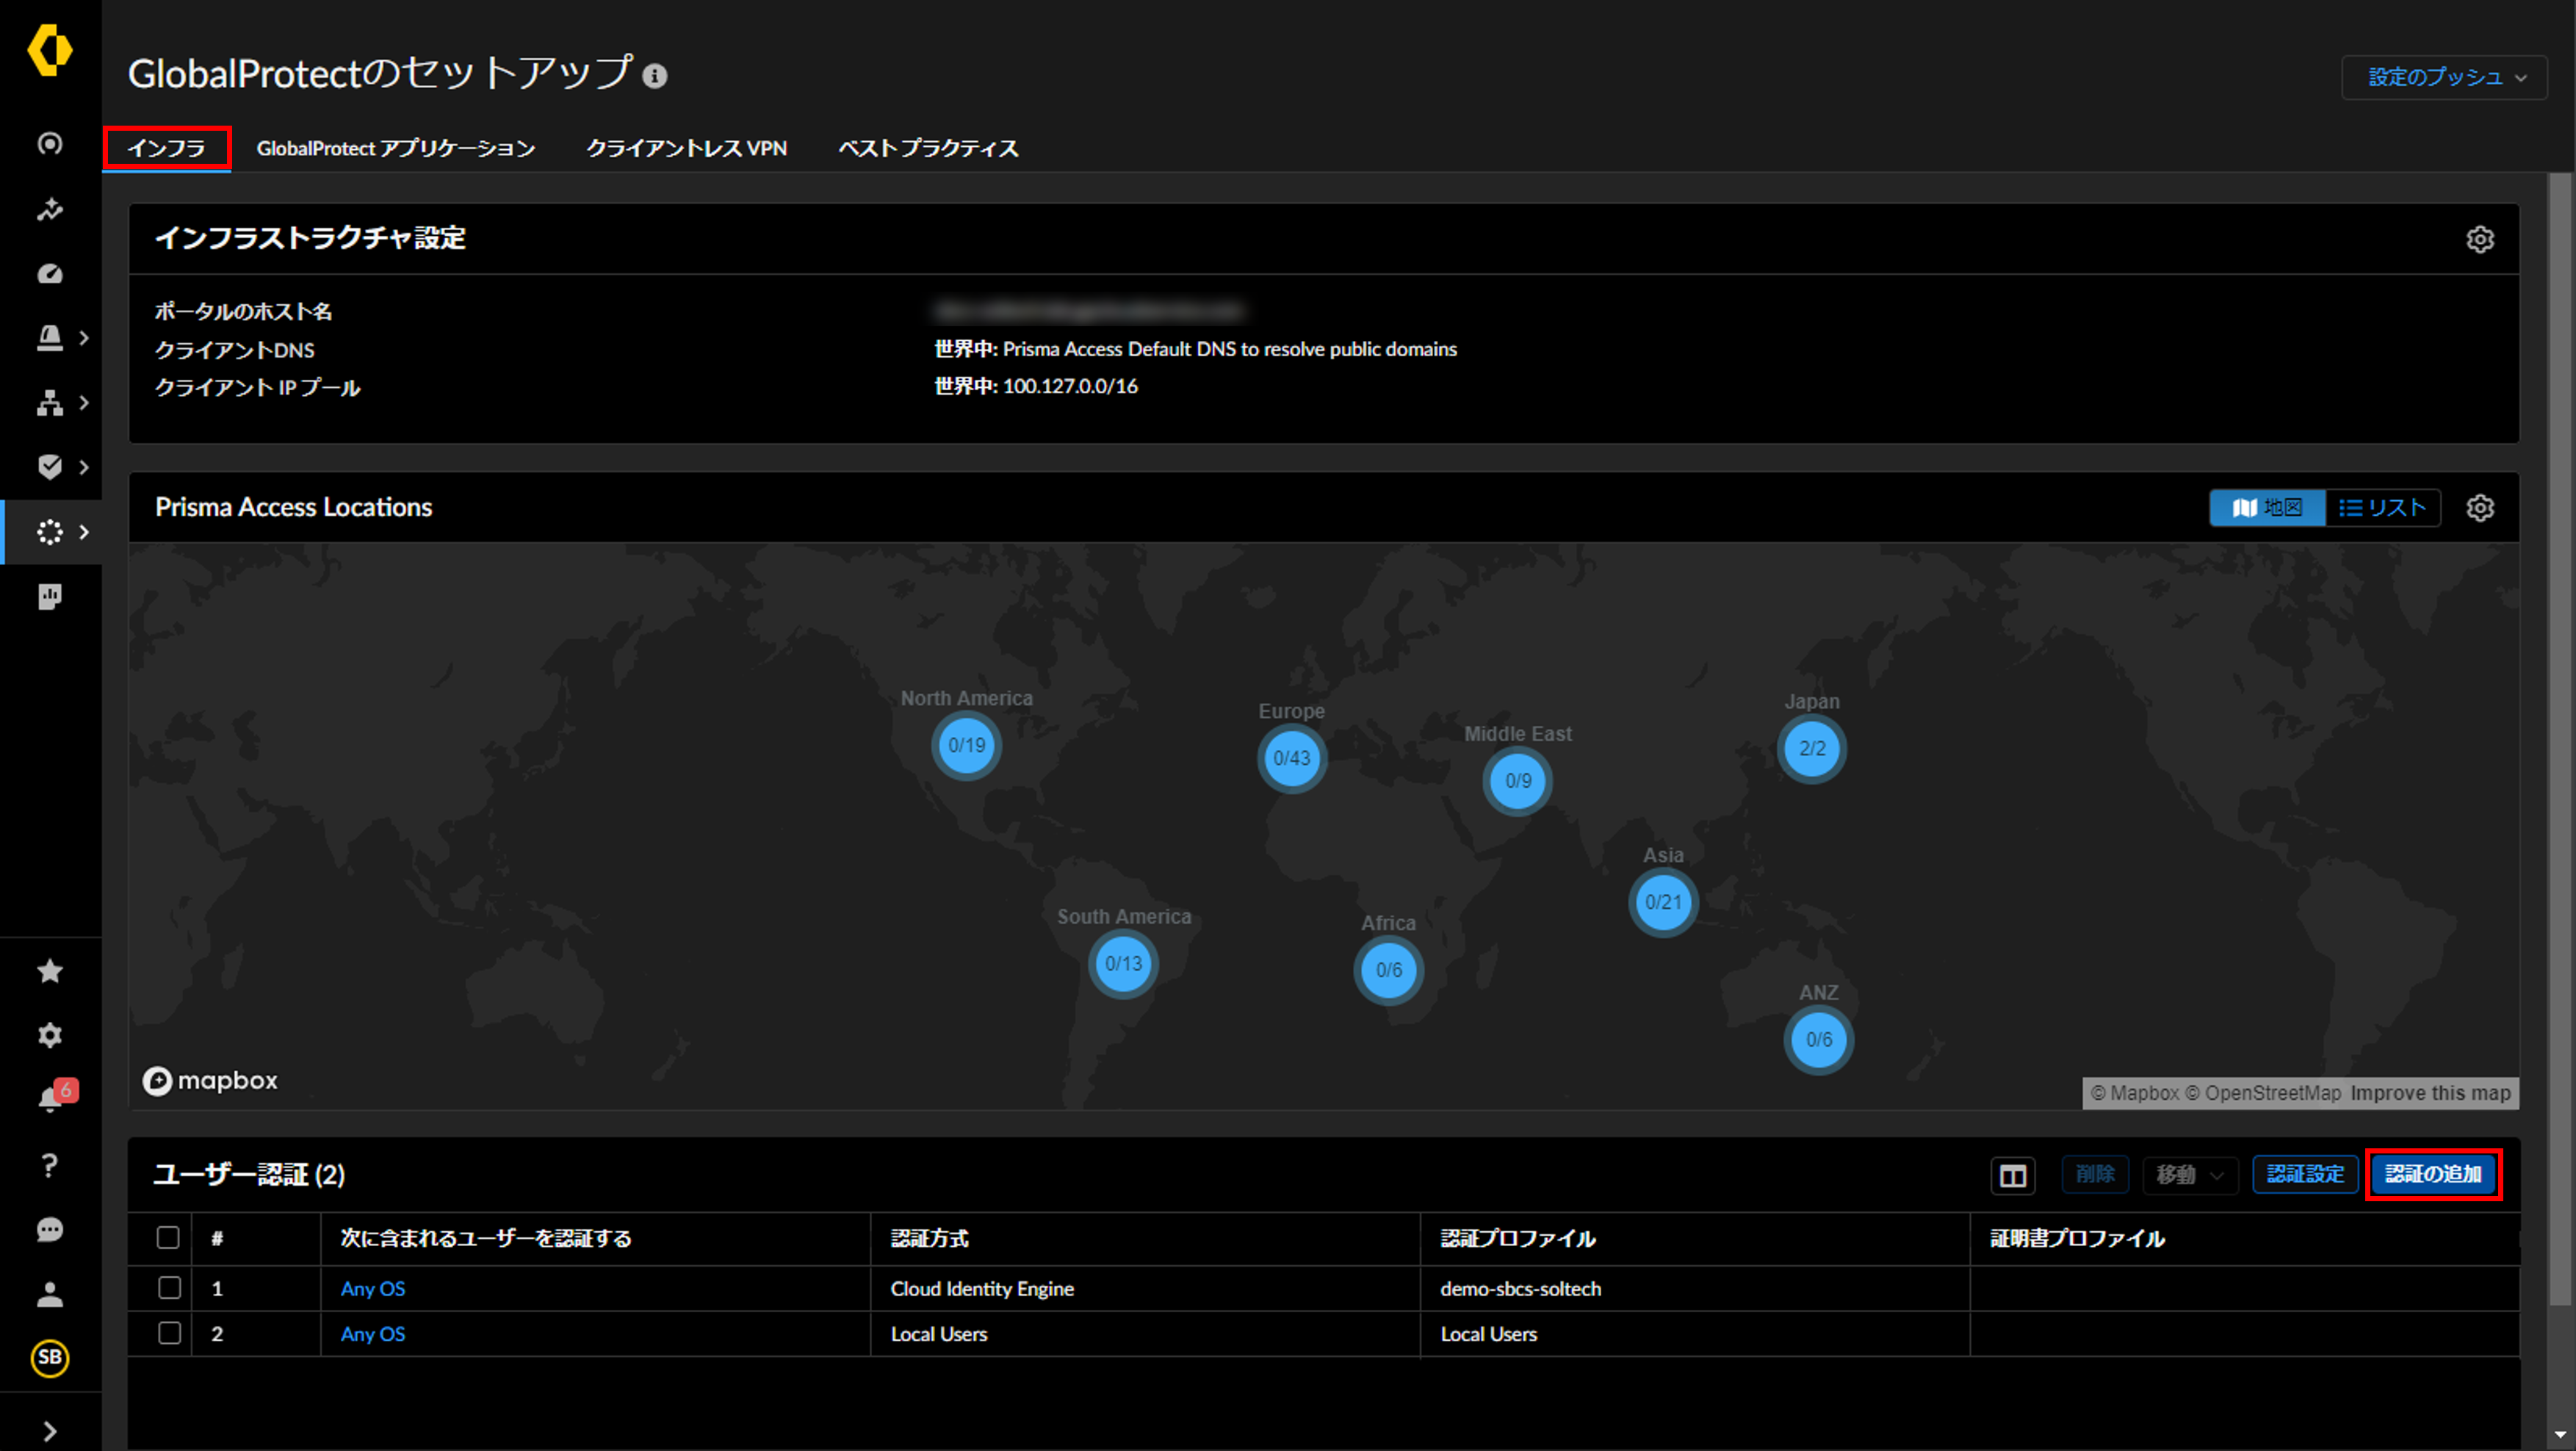This screenshot has width=2576, height=1451.
Task: Open Any OS link in row 2
Action: pyautogui.click(x=373, y=1334)
